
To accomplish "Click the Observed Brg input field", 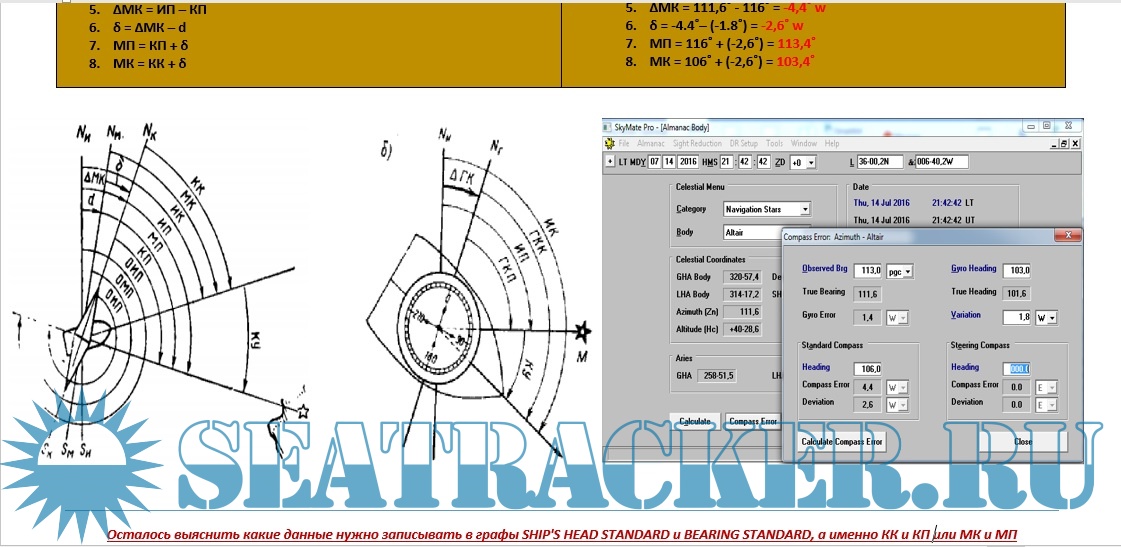I will pyautogui.click(x=868, y=271).
